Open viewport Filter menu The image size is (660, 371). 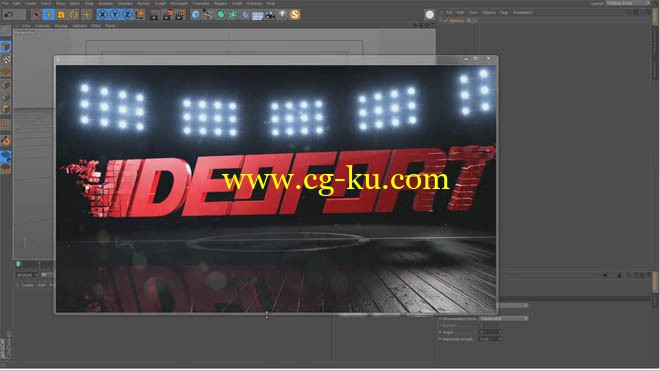pos(96,26)
